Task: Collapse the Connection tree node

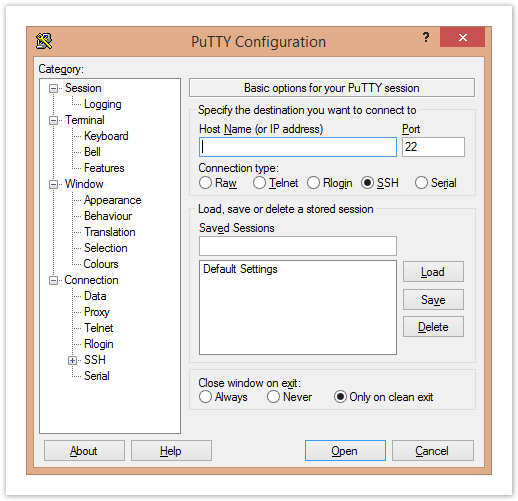Action: pos(53,280)
